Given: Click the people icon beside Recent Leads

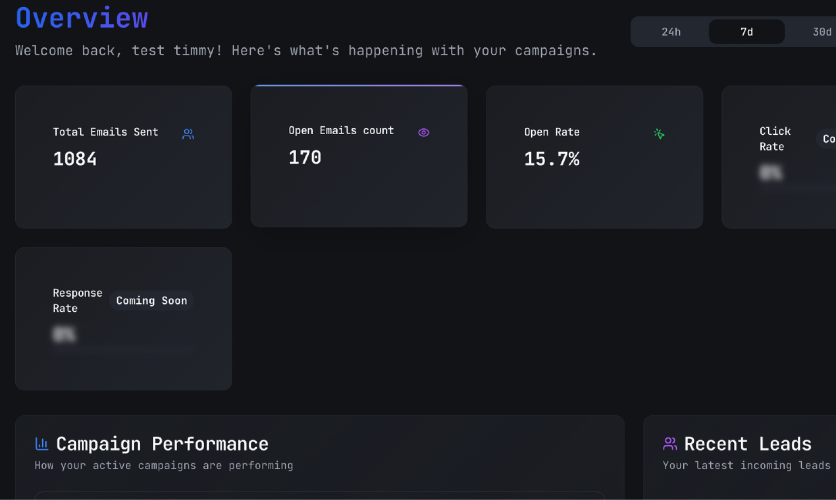Looking at the screenshot, I should click(x=670, y=443).
